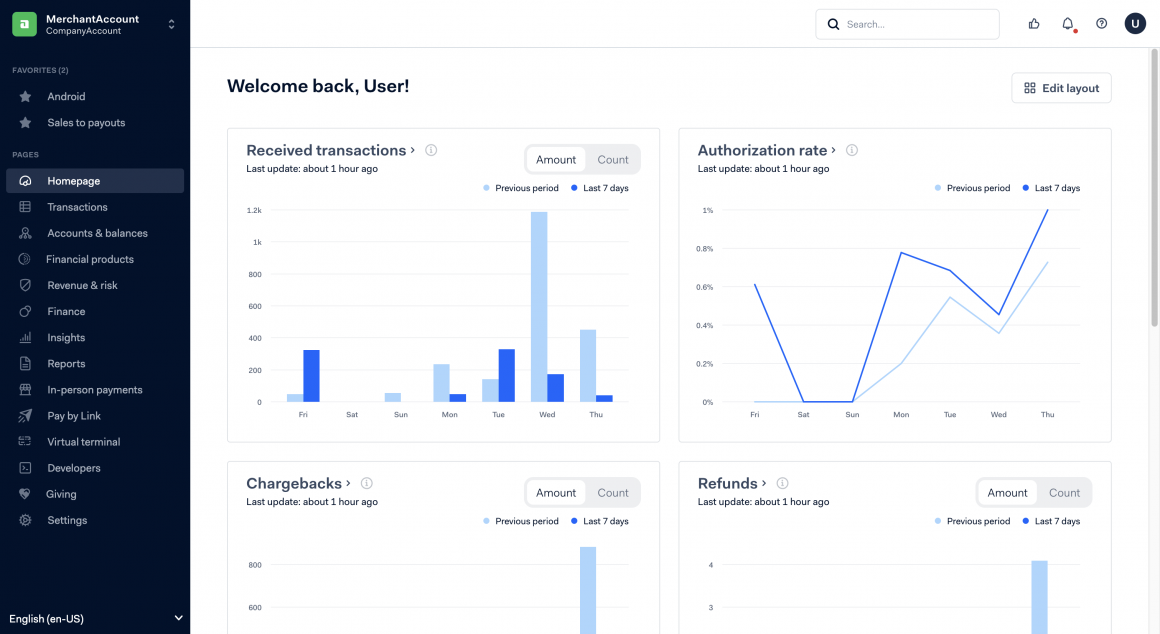Click the Giving heart icon in sidebar

click(26, 494)
